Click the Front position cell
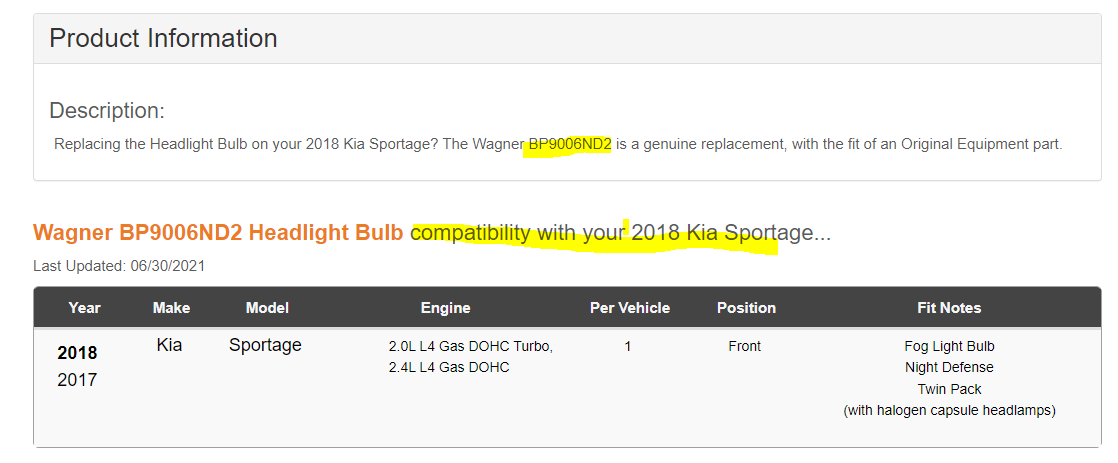This screenshot has height=463, width=1118. click(744, 346)
